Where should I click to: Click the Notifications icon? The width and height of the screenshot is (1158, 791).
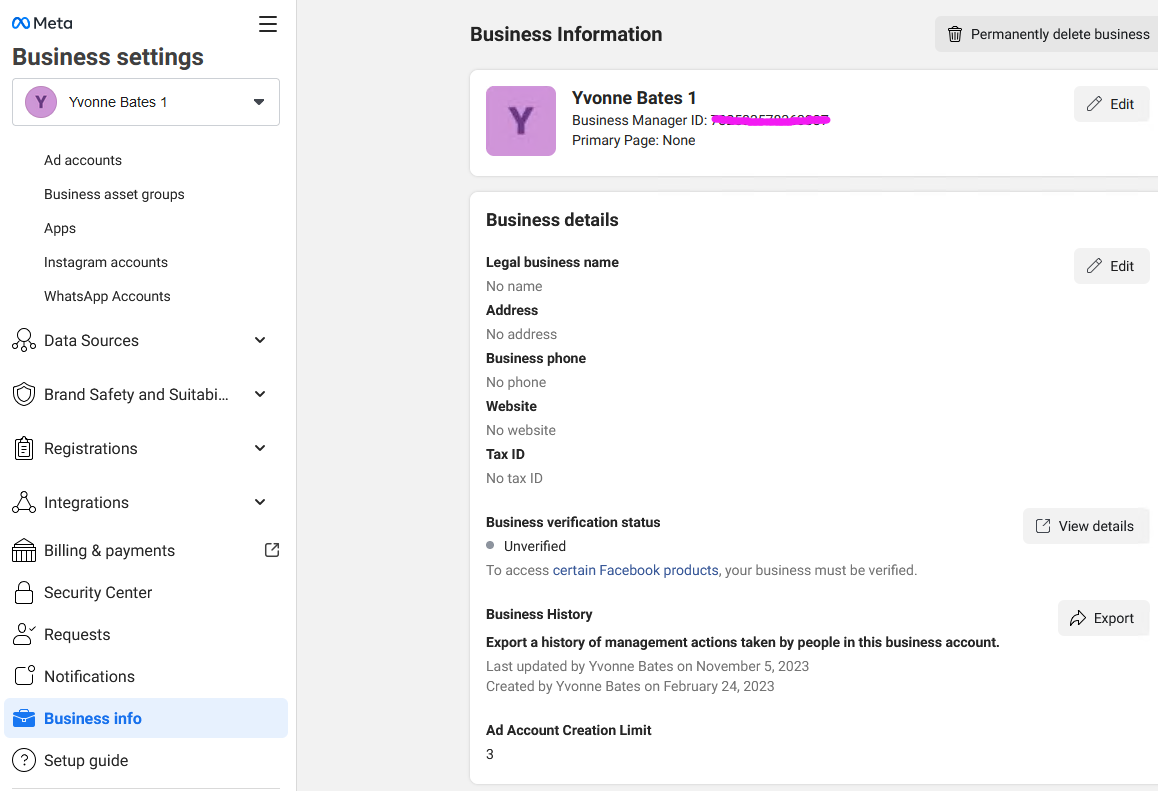pos(24,676)
